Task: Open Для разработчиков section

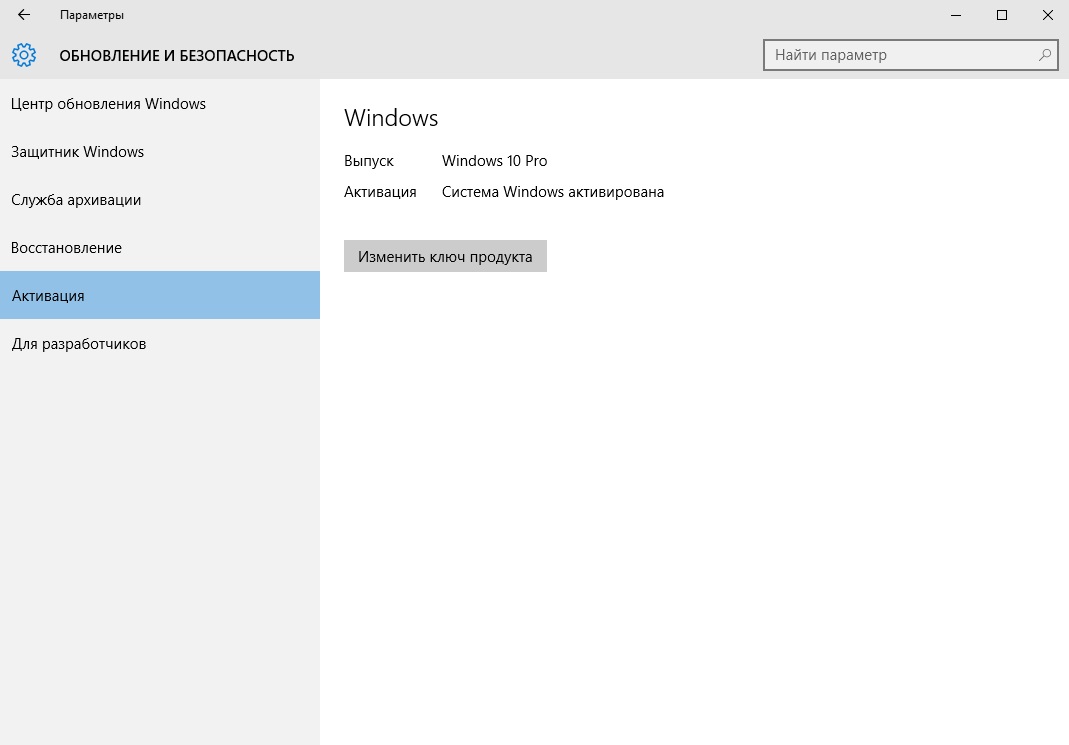Action: (x=160, y=344)
